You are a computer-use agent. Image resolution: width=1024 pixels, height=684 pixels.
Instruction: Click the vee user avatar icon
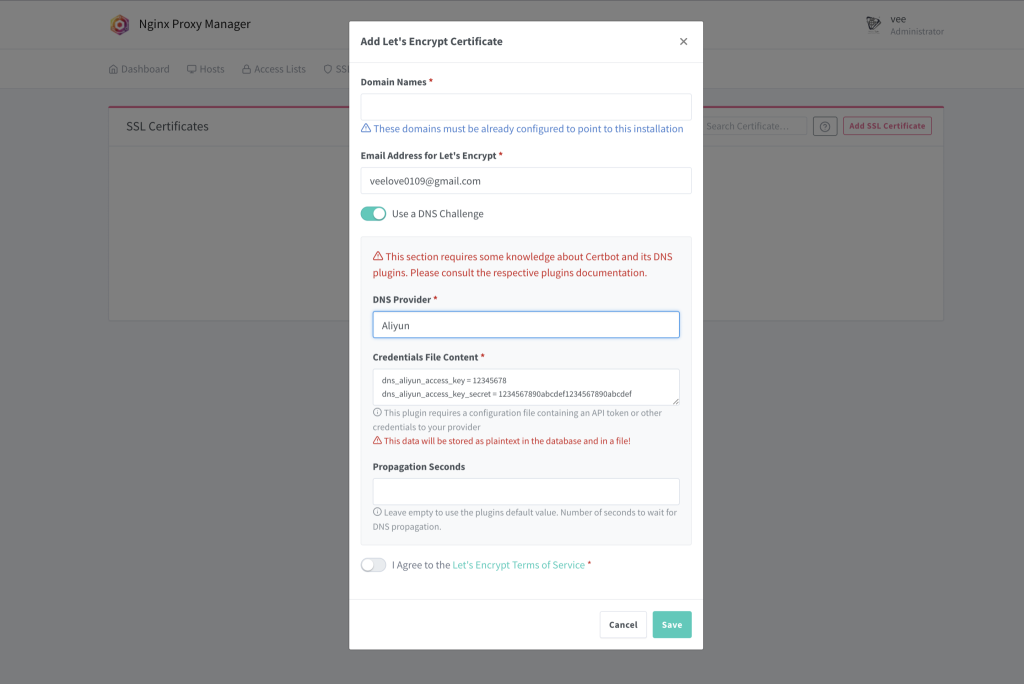(x=873, y=24)
